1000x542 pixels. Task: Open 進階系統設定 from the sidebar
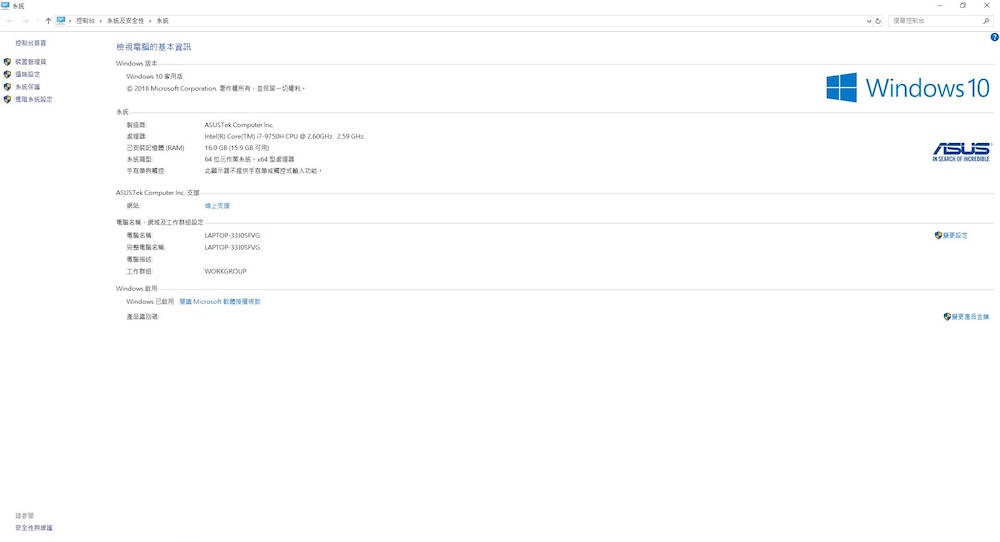tap(34, 99)
